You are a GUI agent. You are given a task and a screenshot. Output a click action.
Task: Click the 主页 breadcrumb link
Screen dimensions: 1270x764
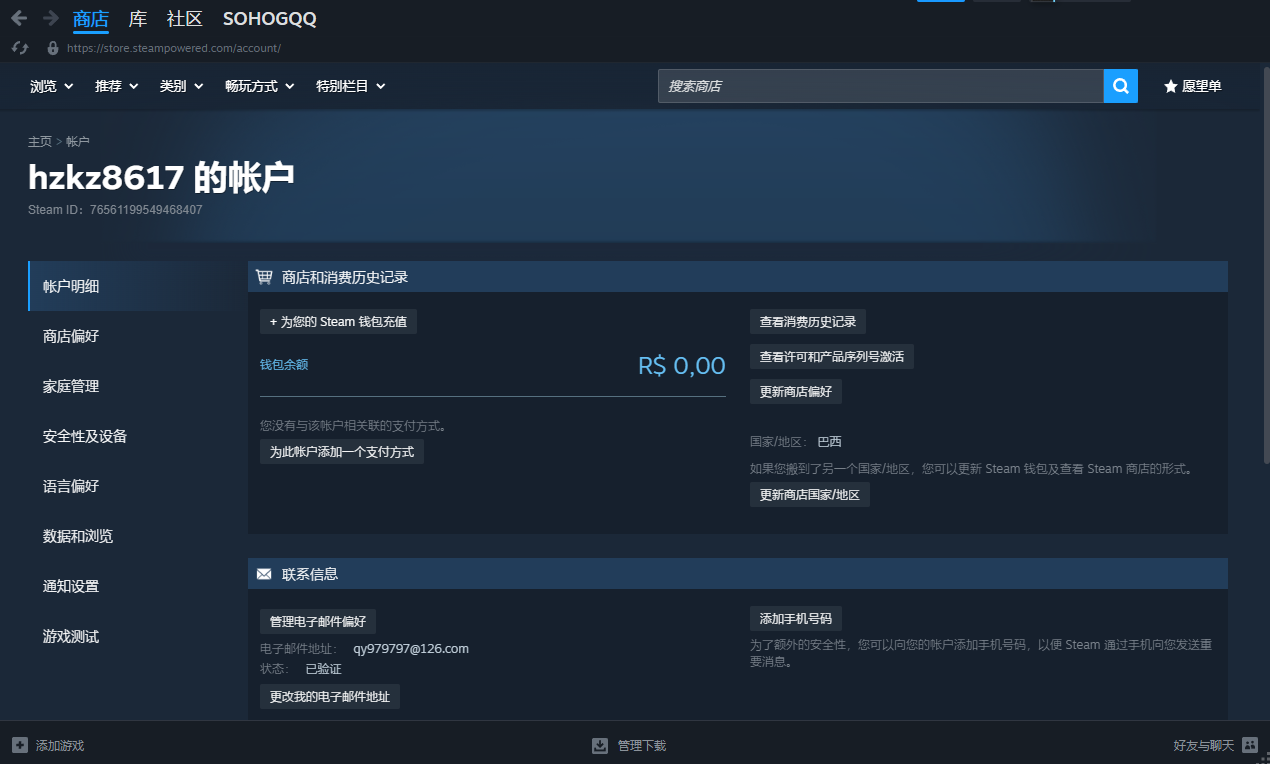pos(40,142)
